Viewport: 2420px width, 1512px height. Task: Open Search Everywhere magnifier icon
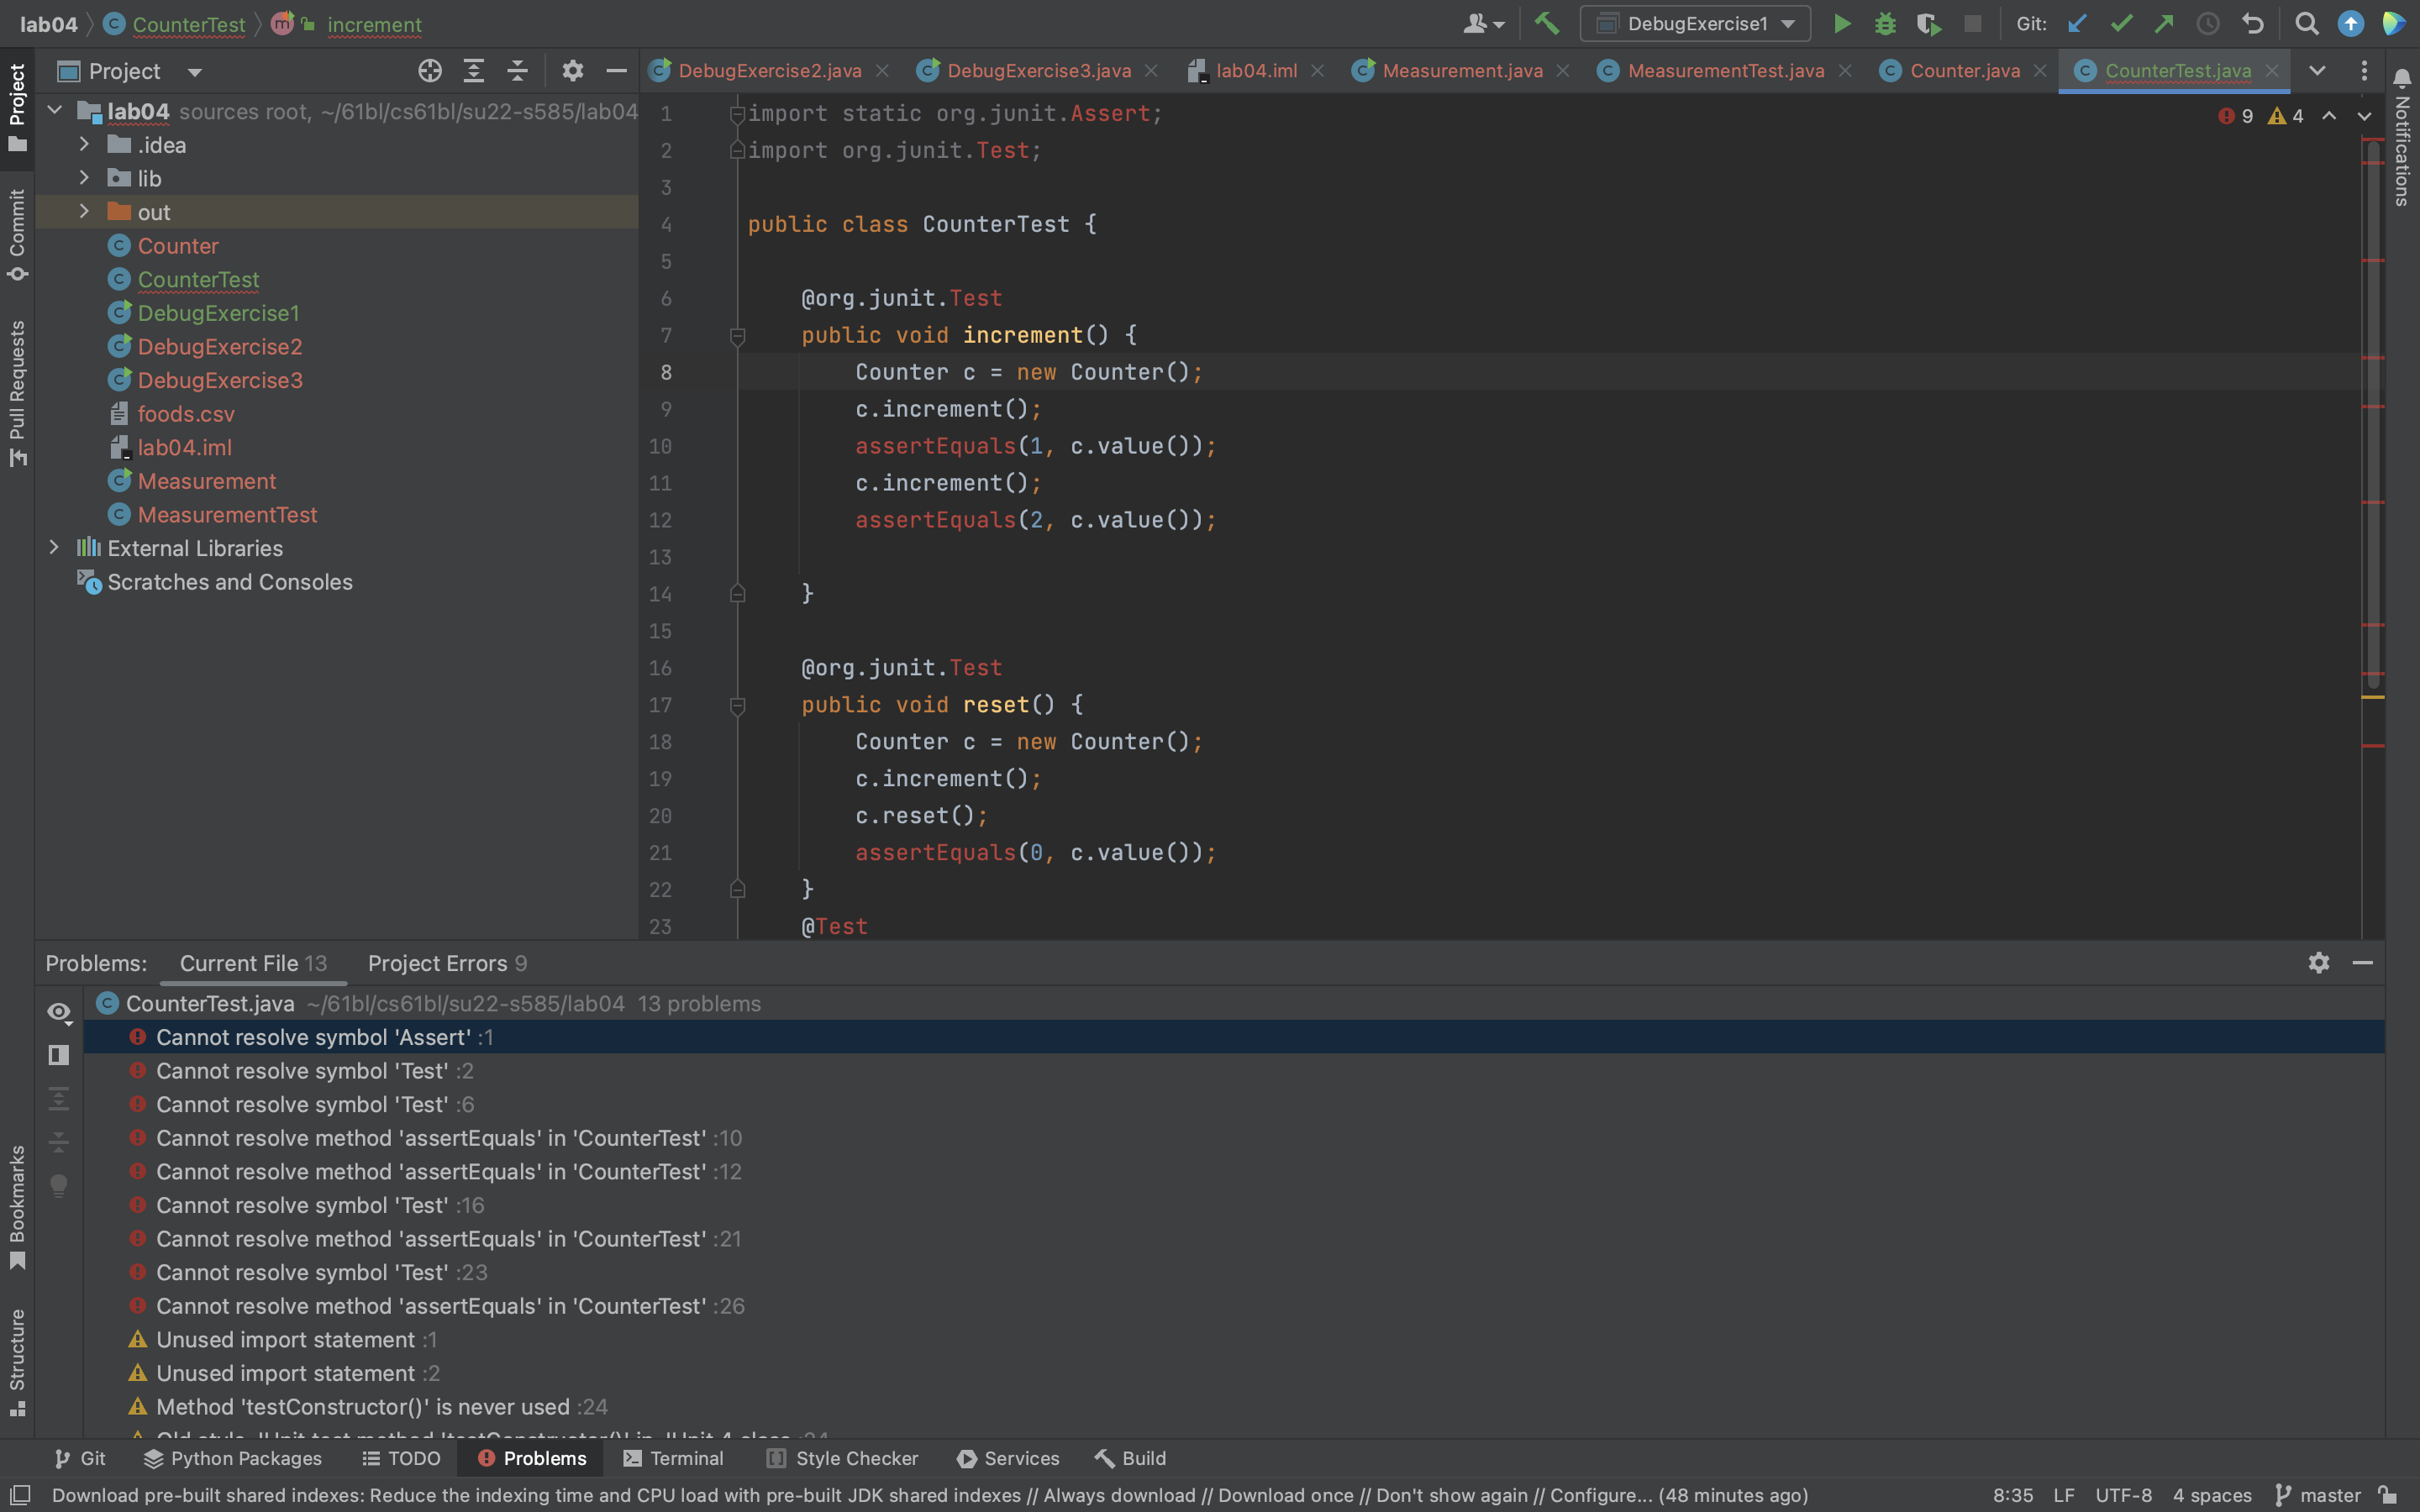[x=2306, y=24]
